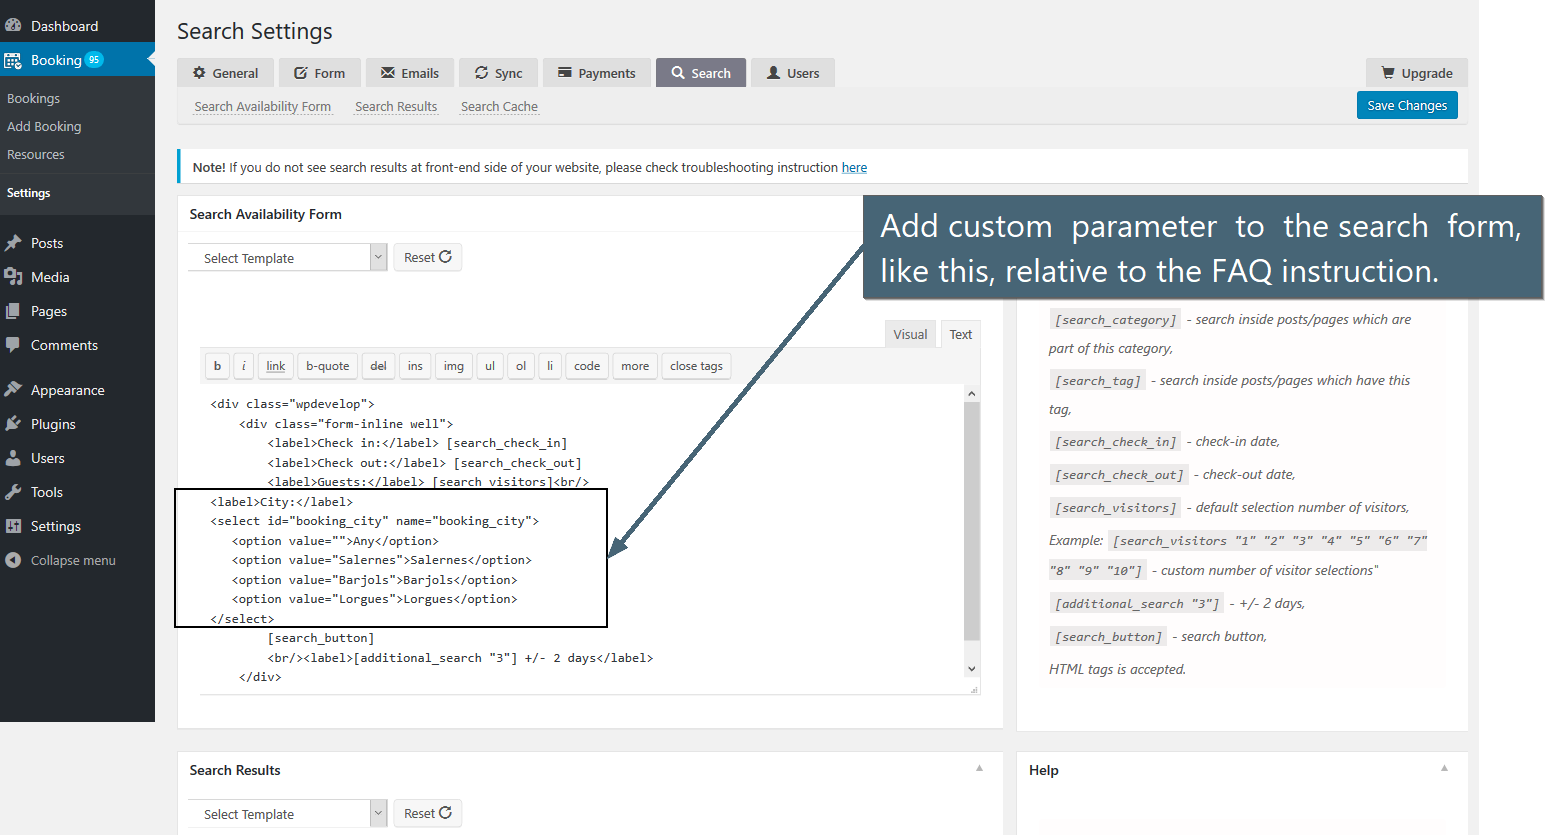
Task: Click the textarea resize grip
Action: click(x=973, y=689)
